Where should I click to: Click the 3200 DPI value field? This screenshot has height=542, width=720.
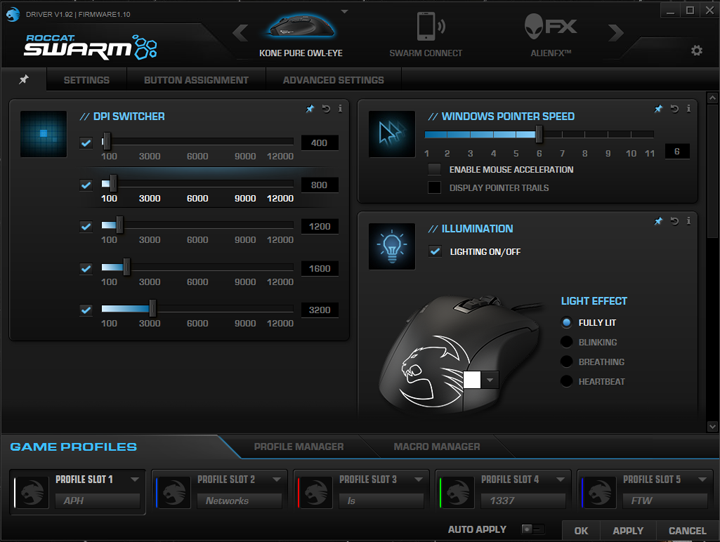tap(319, 310)
